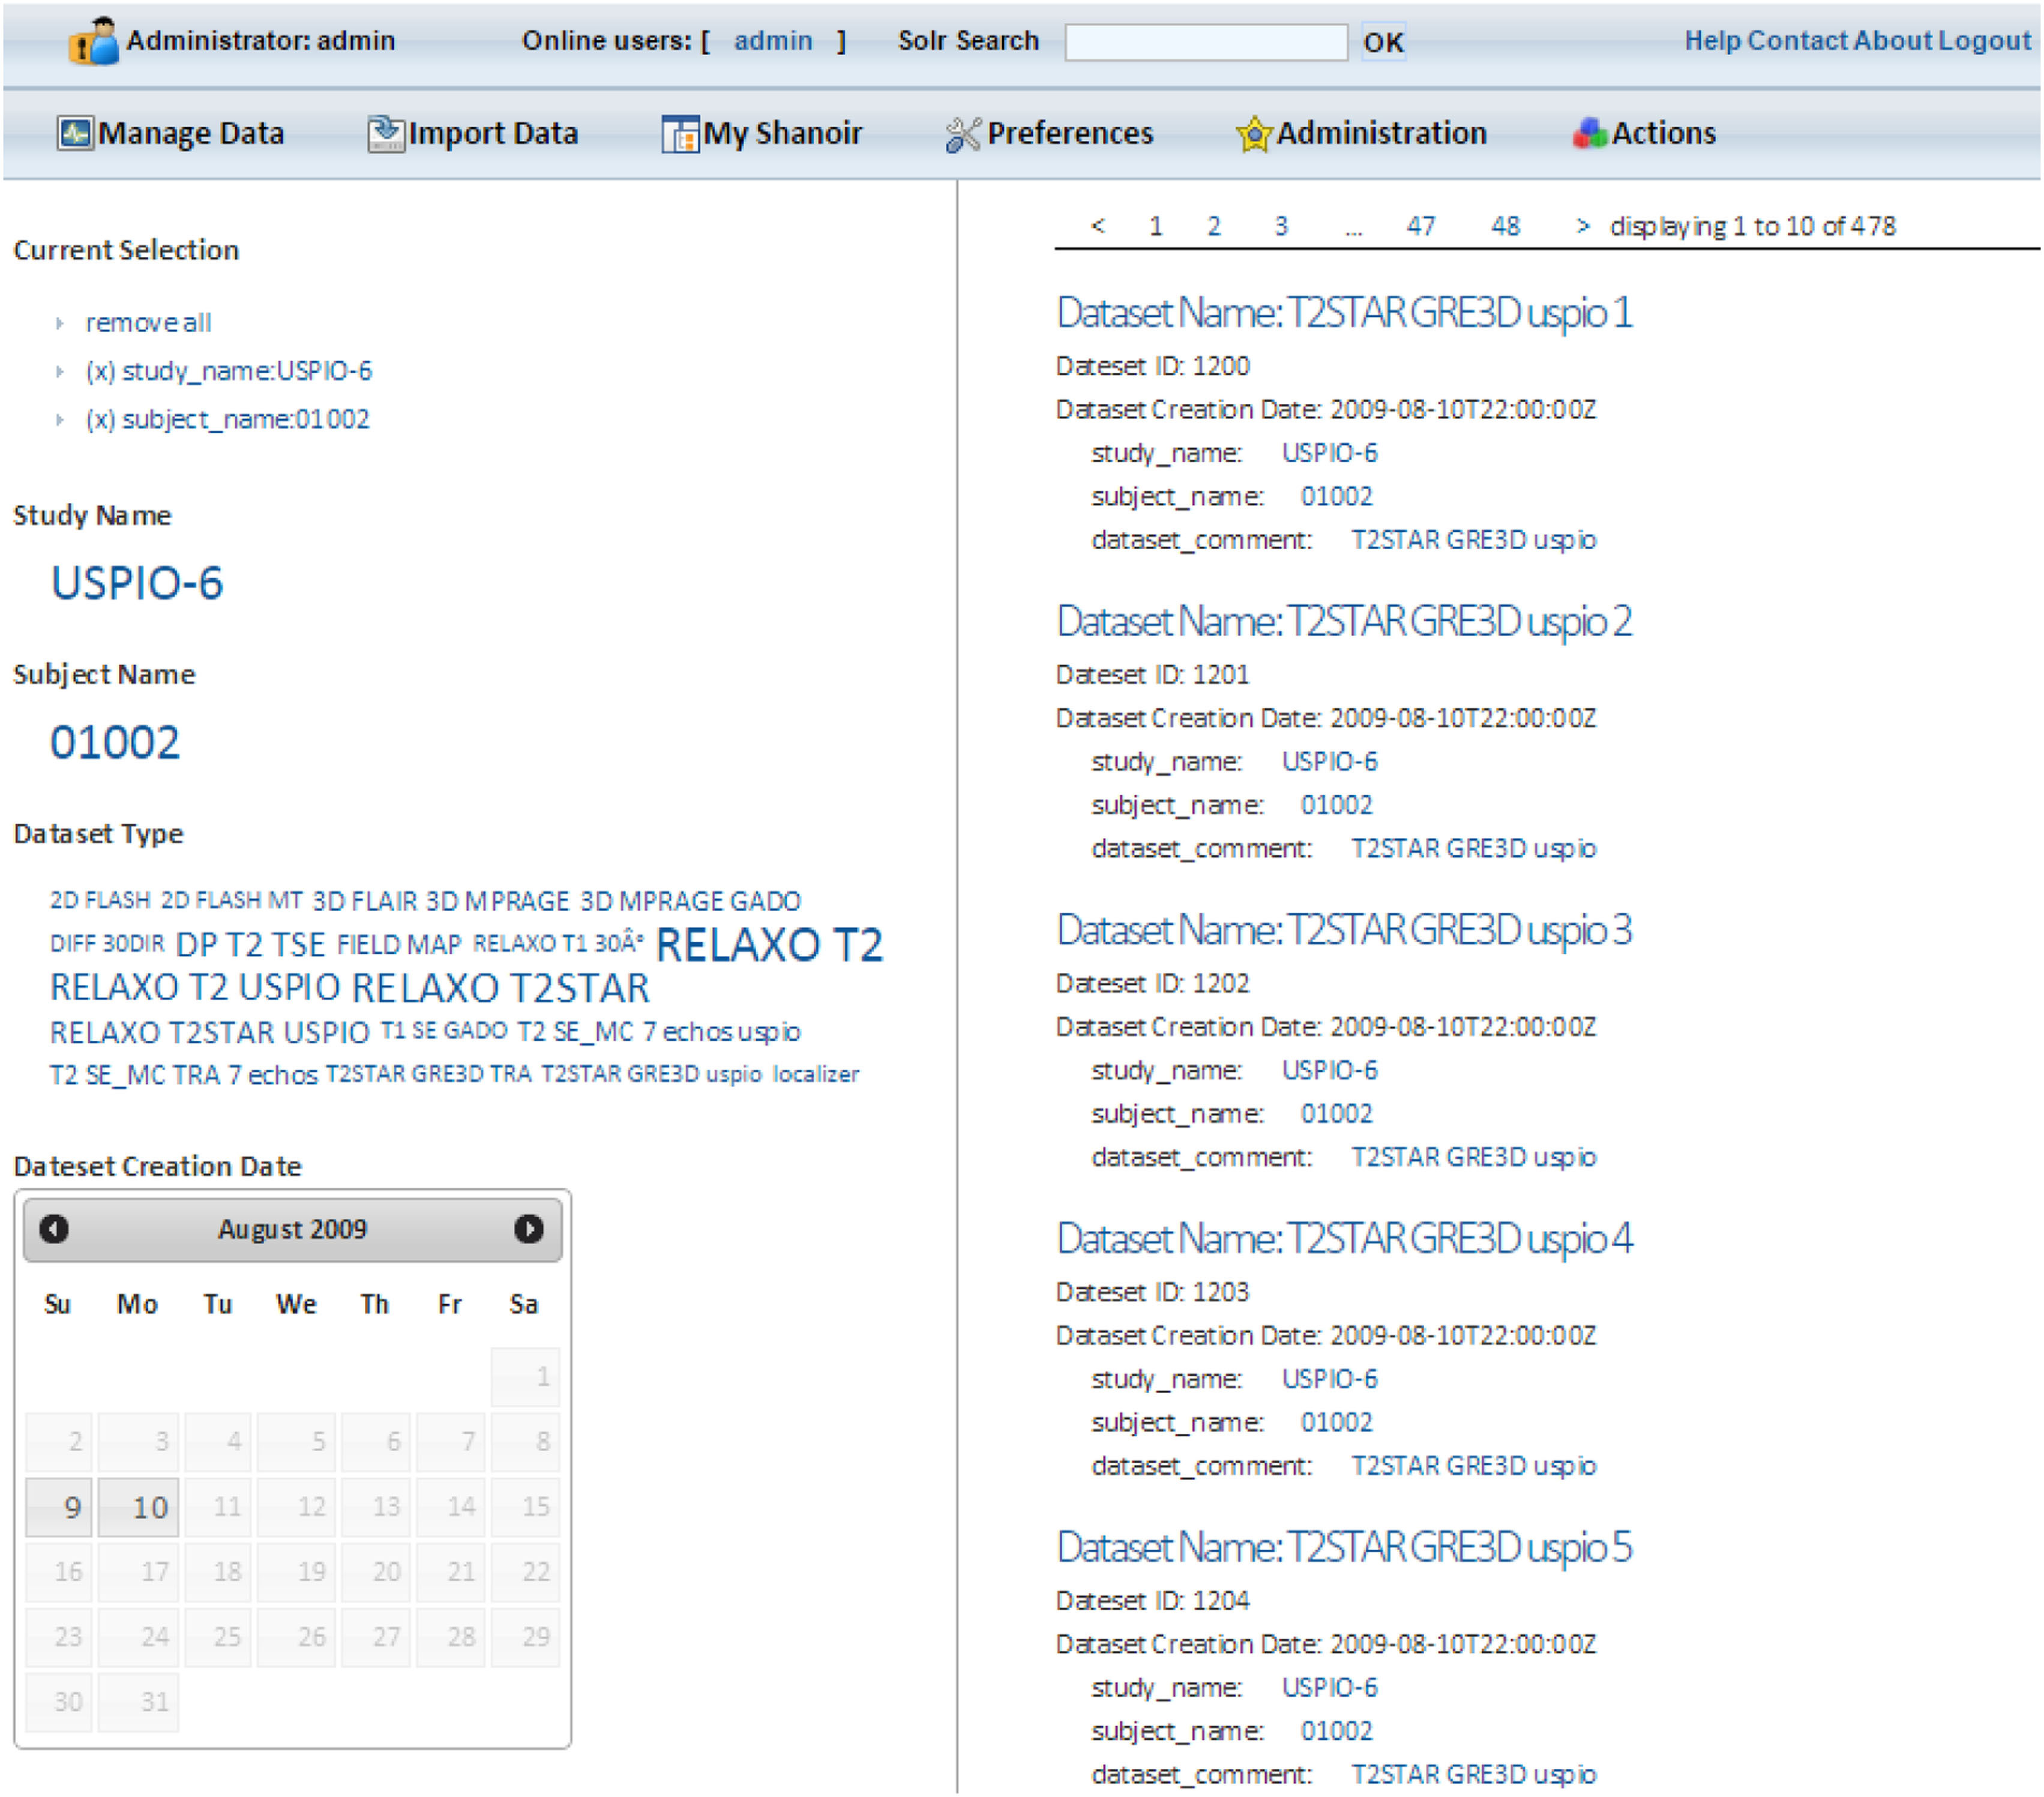2044x1797 pixels.
Task: Click the Import Data icon
Action: (x=385, y=133)
